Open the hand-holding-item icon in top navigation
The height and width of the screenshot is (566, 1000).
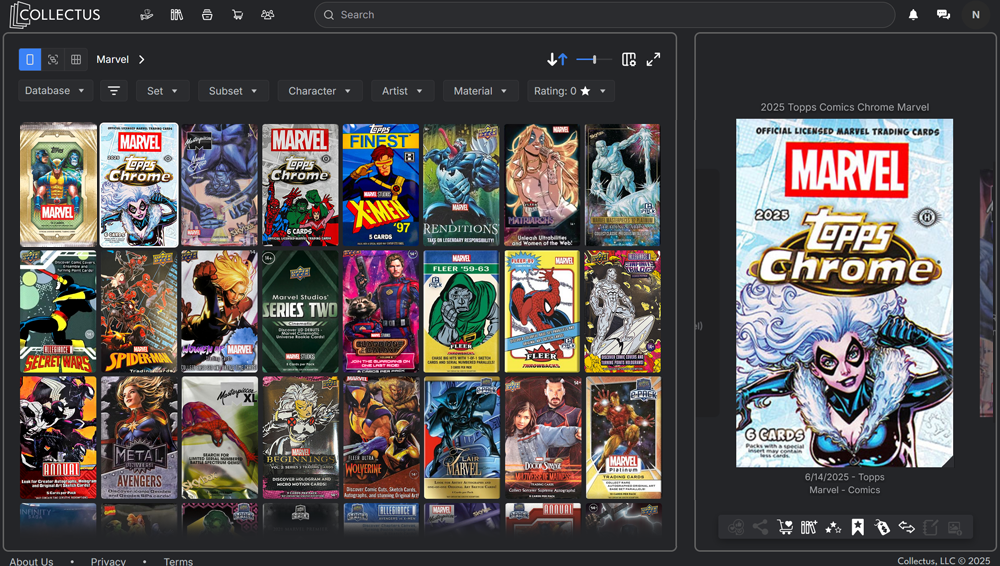pyautogui.click(x=147, y=15)
